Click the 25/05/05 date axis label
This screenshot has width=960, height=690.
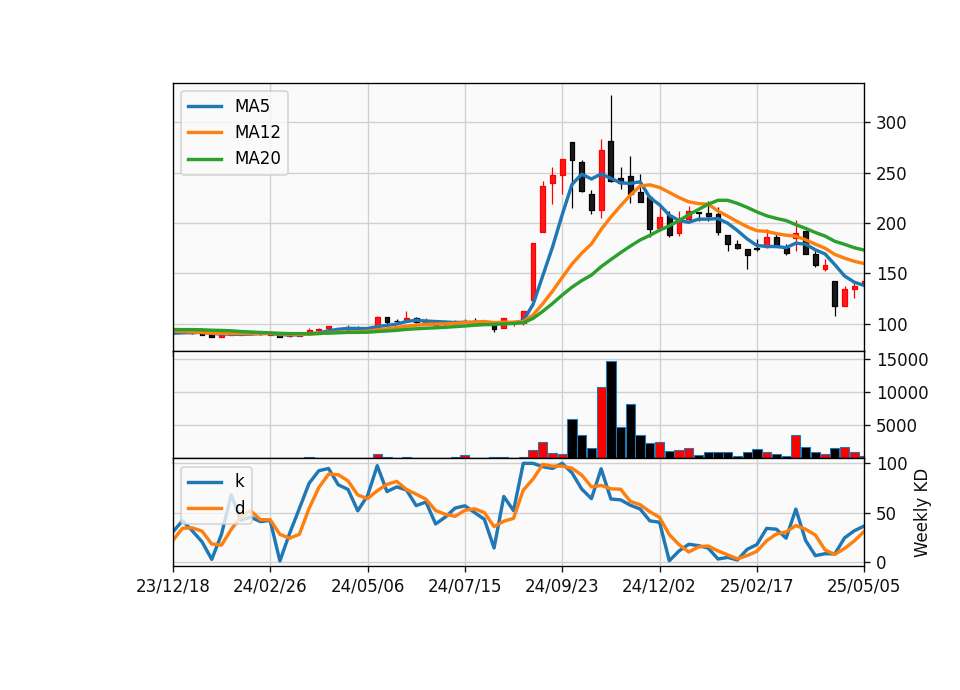point(863,586)
